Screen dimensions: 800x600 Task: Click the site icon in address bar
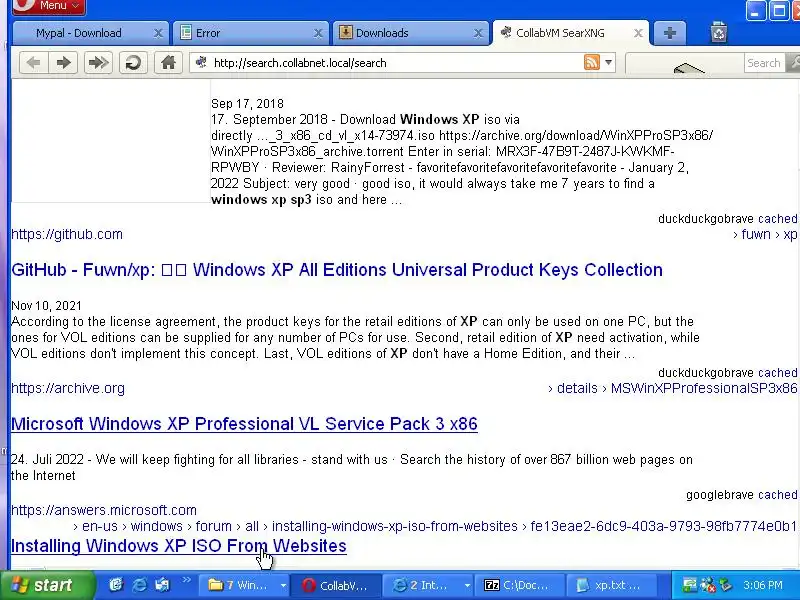coord(202,62)
